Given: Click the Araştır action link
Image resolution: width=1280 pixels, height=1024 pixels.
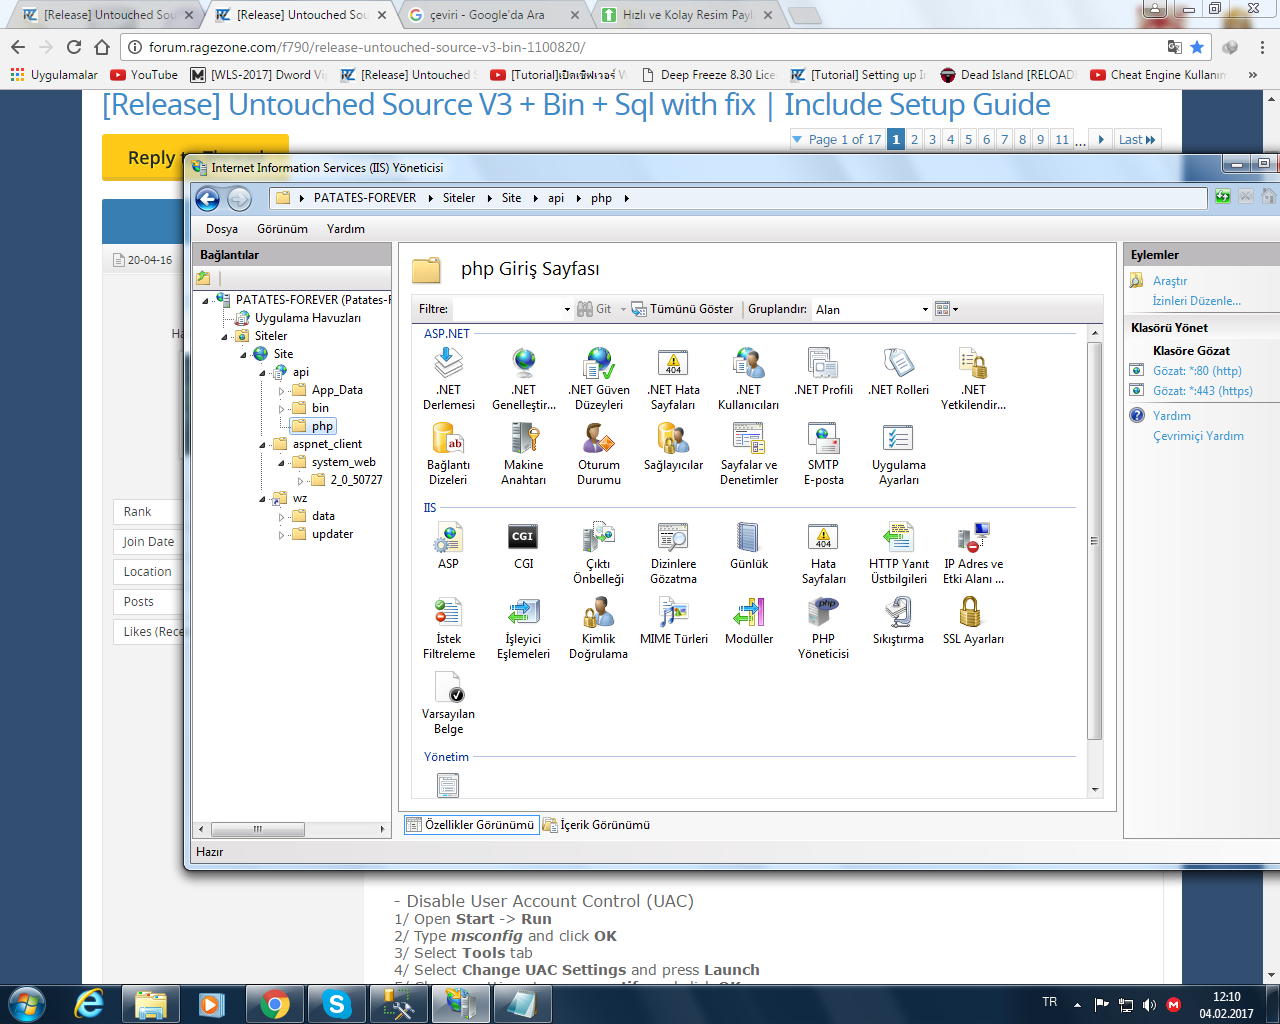Looking at the screenshot, I should tap(1170, 281).
